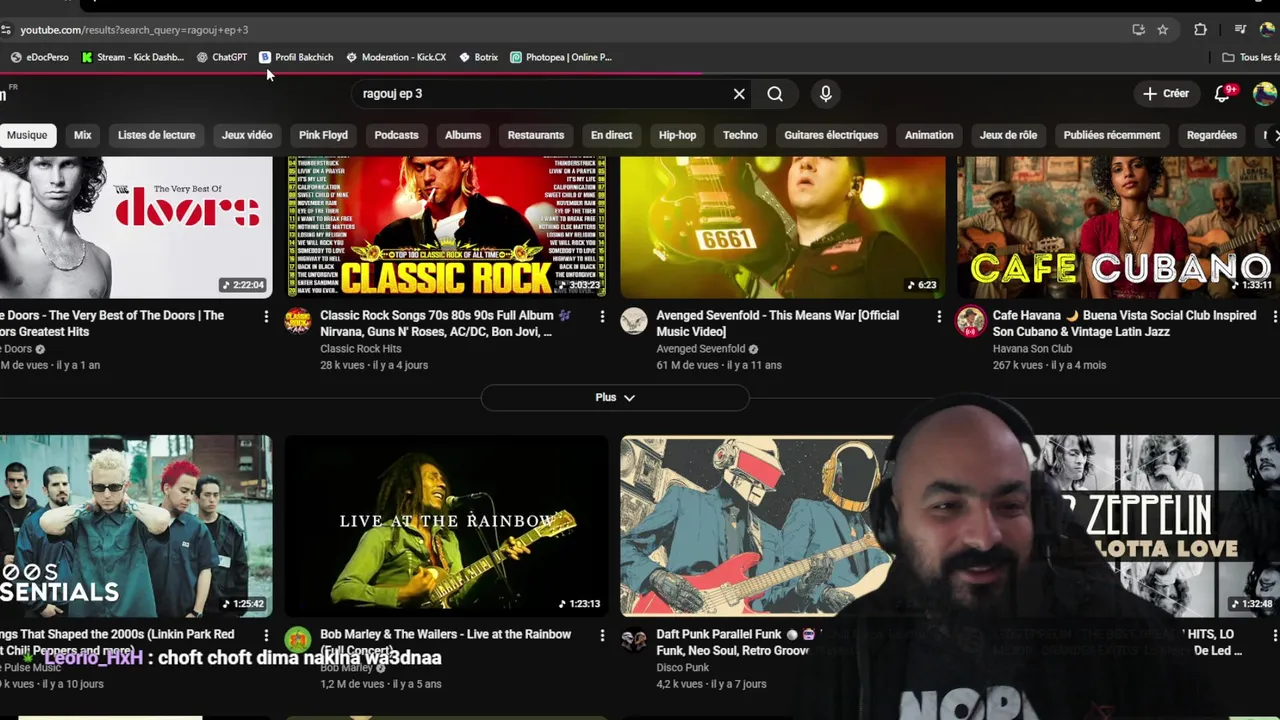Click the Cafe Havana Buena Vista video title
The height and width of the screenshot is (720, 1280).
point(1124,323)
